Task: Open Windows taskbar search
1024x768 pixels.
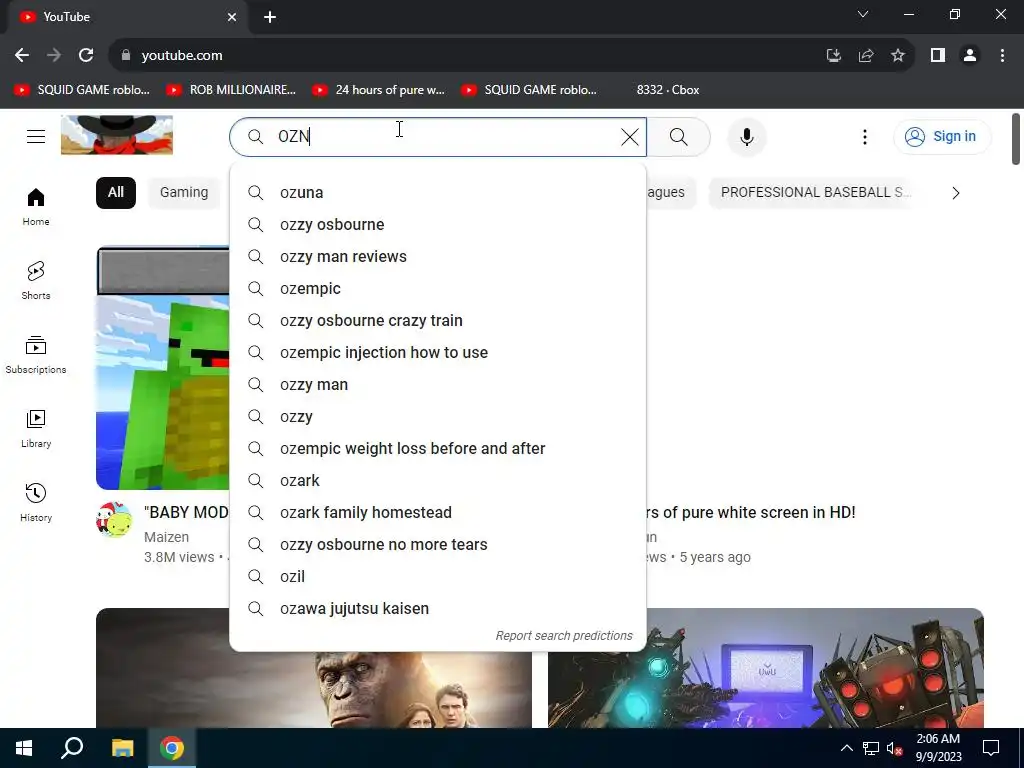Action: 72,748
